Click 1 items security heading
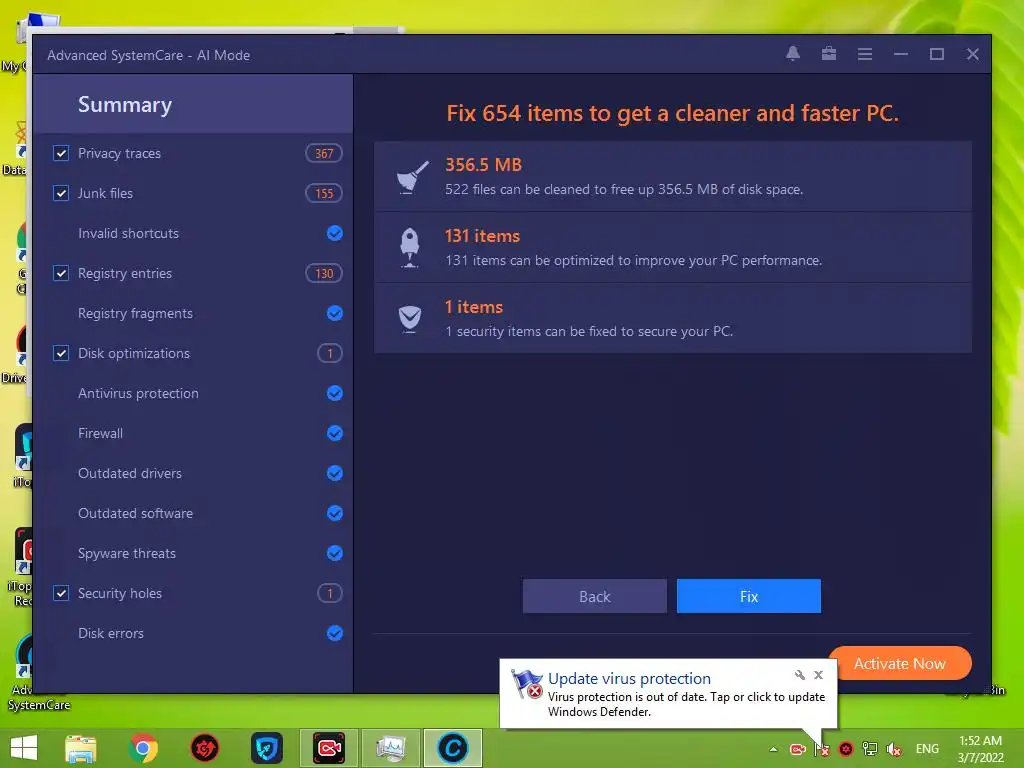Image resolution: width=1024 pixels, height=768 pixels. 473,307
